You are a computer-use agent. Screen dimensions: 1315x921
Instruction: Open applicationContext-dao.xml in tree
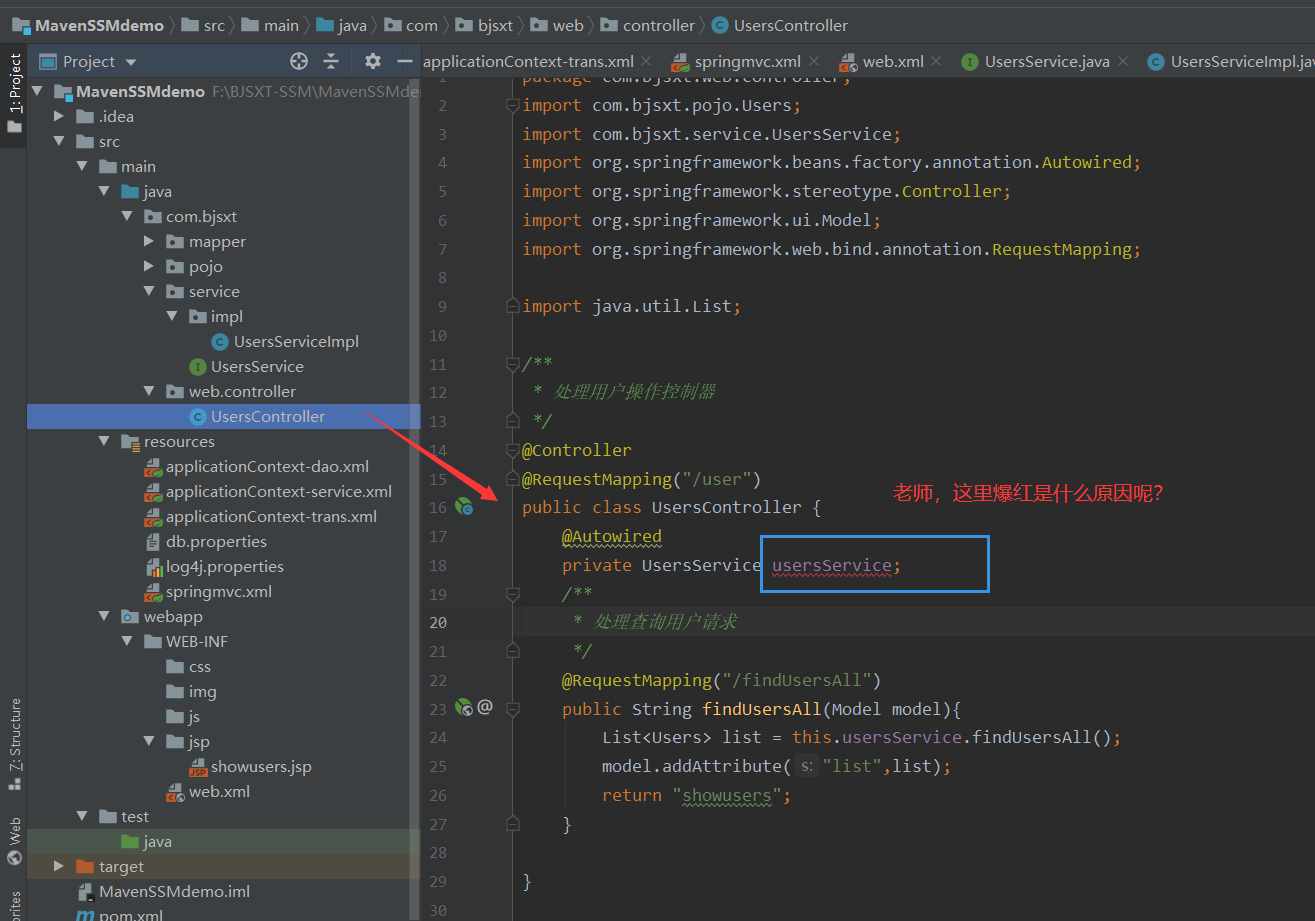[257, 466]
